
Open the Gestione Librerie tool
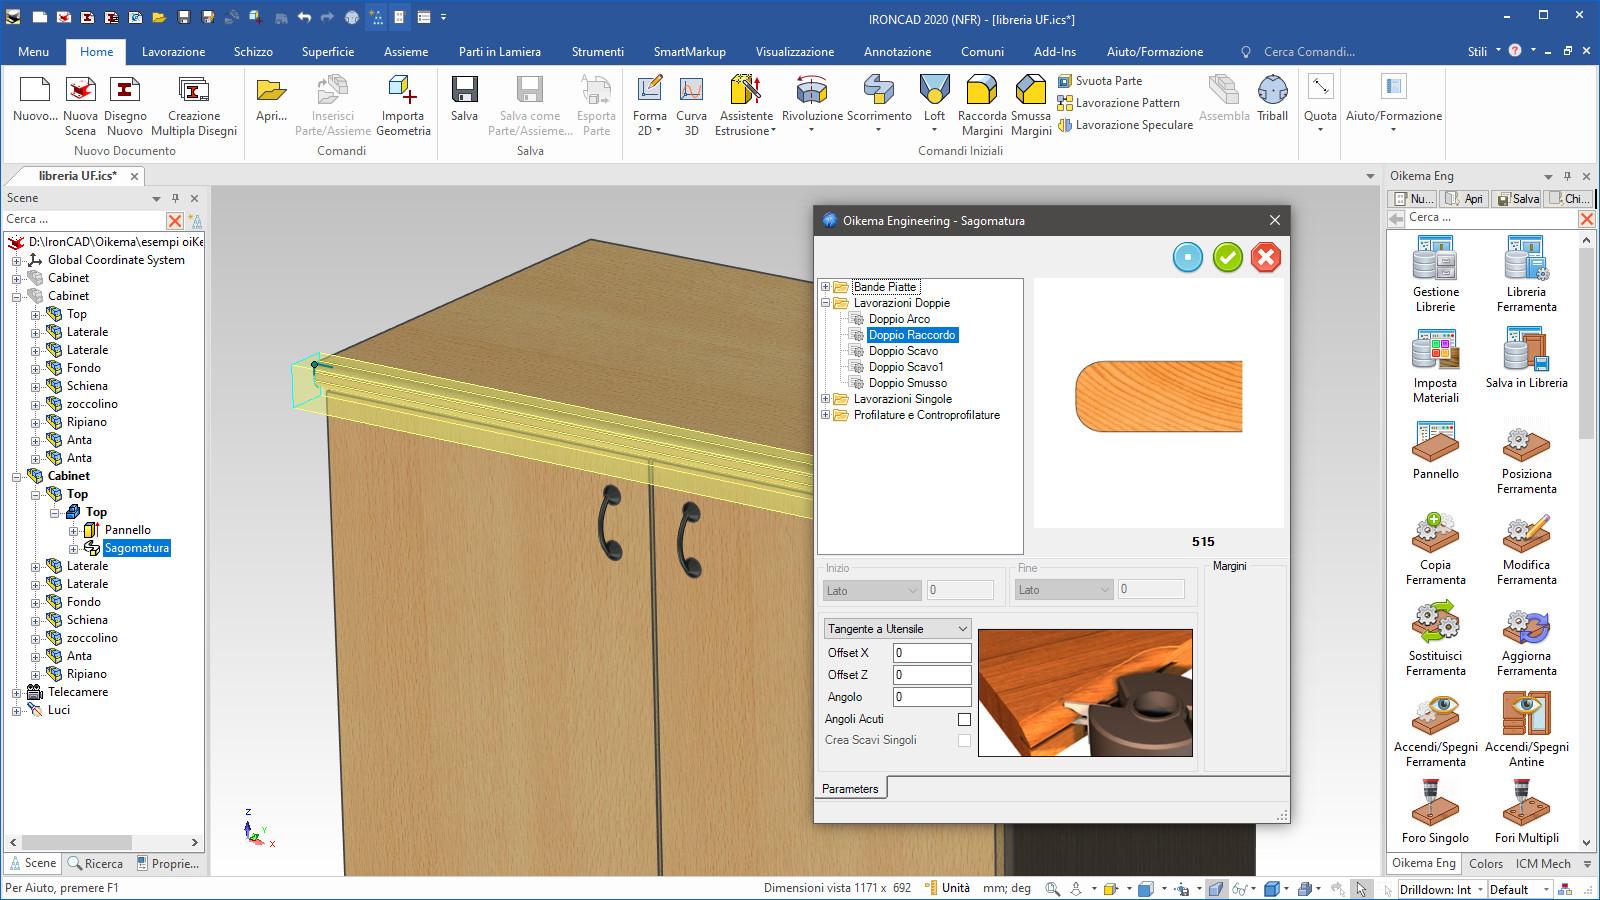coord(1435,260)
